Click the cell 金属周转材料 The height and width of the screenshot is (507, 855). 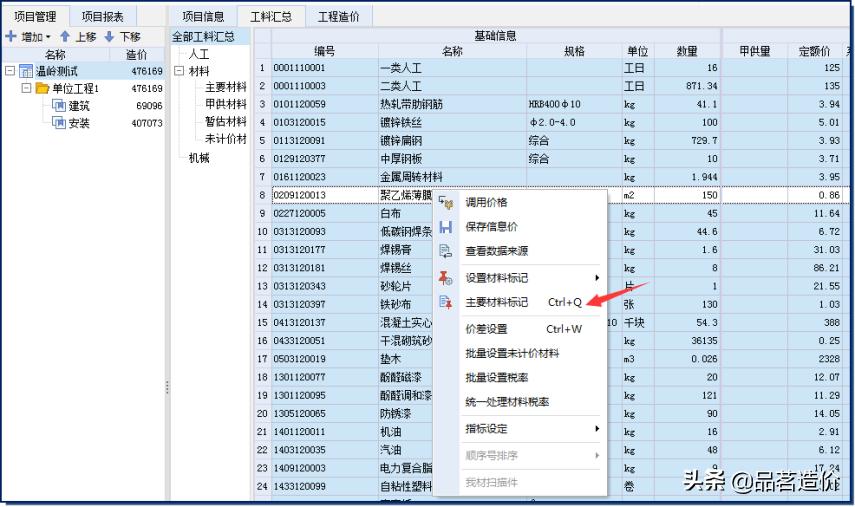[x=452, y=177]
